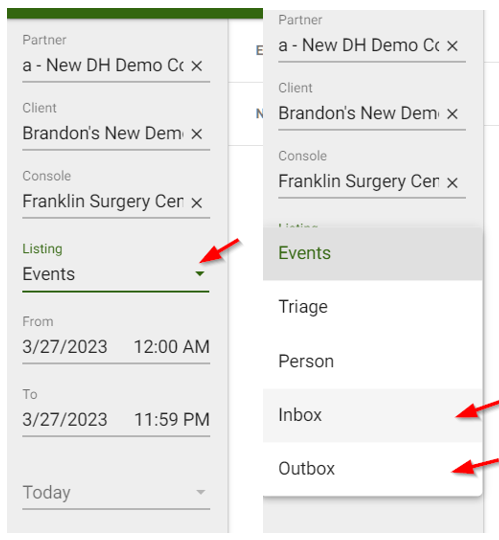Clear the Client field in left panel
The height and width of the screenshot is (540, 499).
197,134
